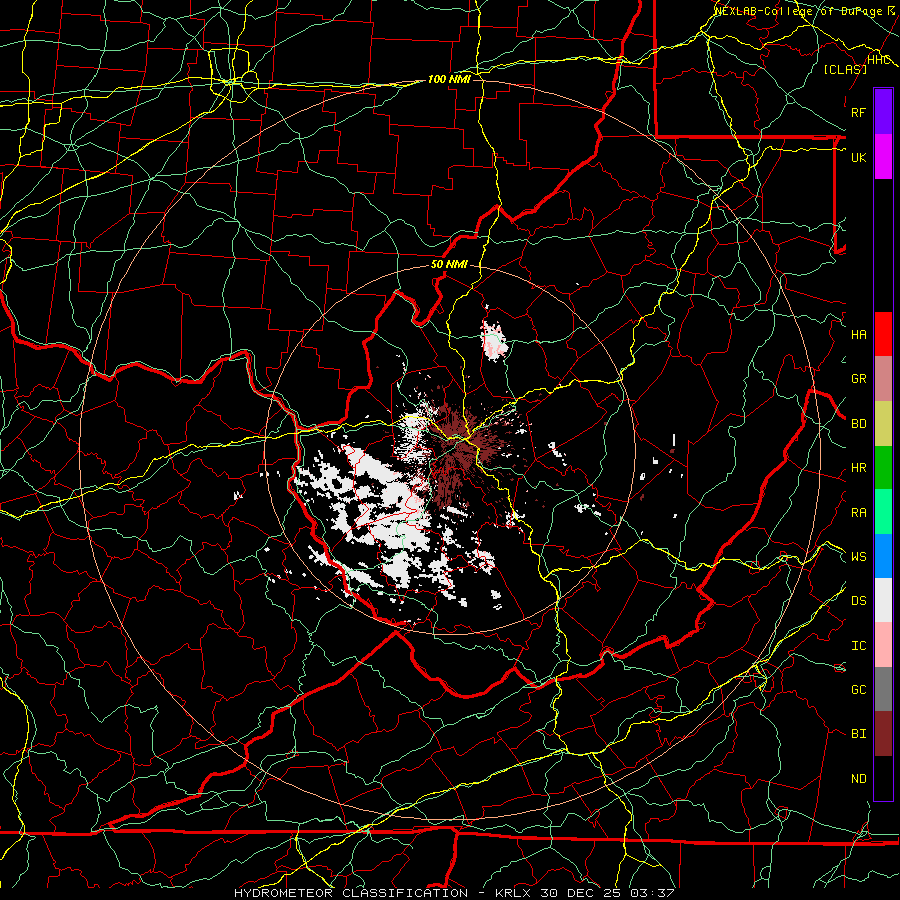This screenshot has width=900, height=900.
Task: Click the dusty pink GR legend swatch
Action: 883,379
